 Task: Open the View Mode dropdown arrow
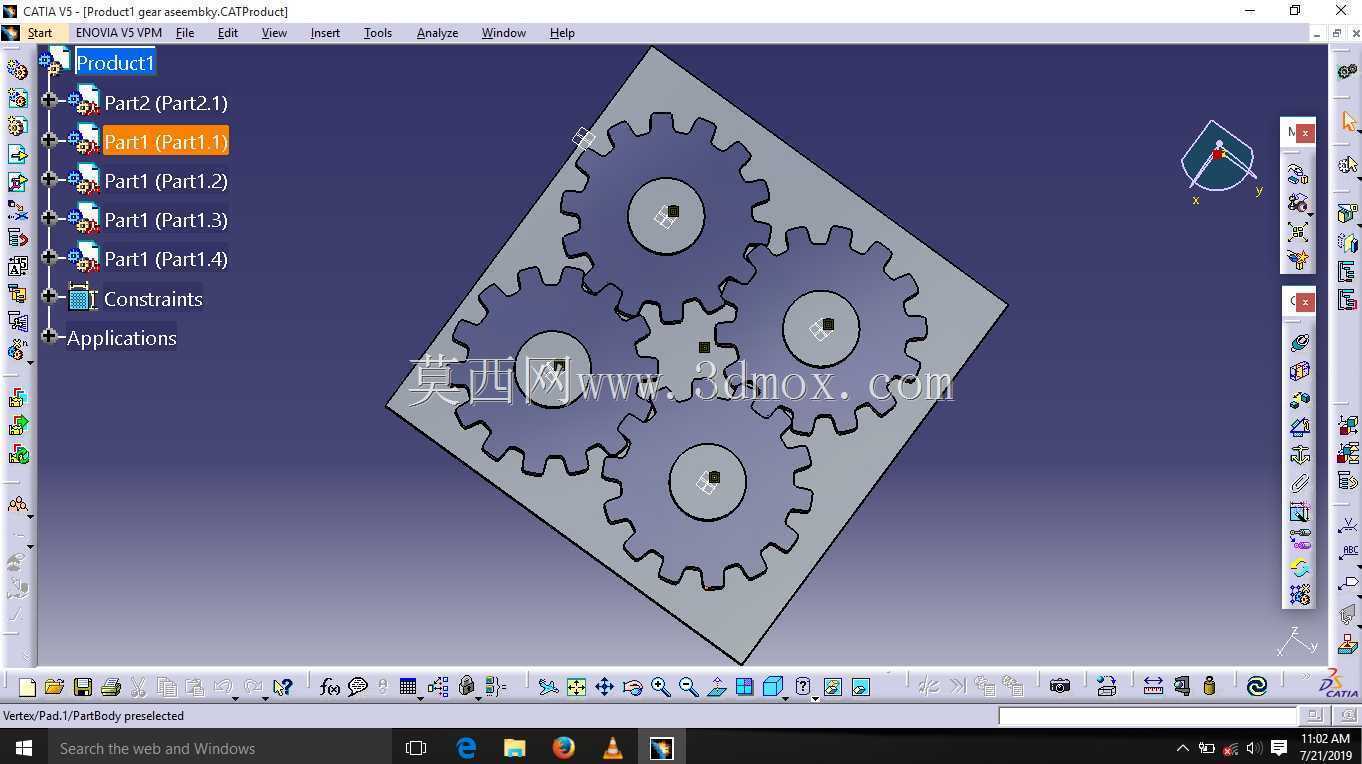point(815,698)
